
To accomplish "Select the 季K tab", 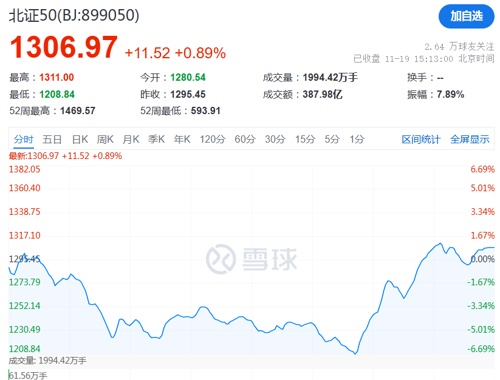I will (x=156, y=139).
